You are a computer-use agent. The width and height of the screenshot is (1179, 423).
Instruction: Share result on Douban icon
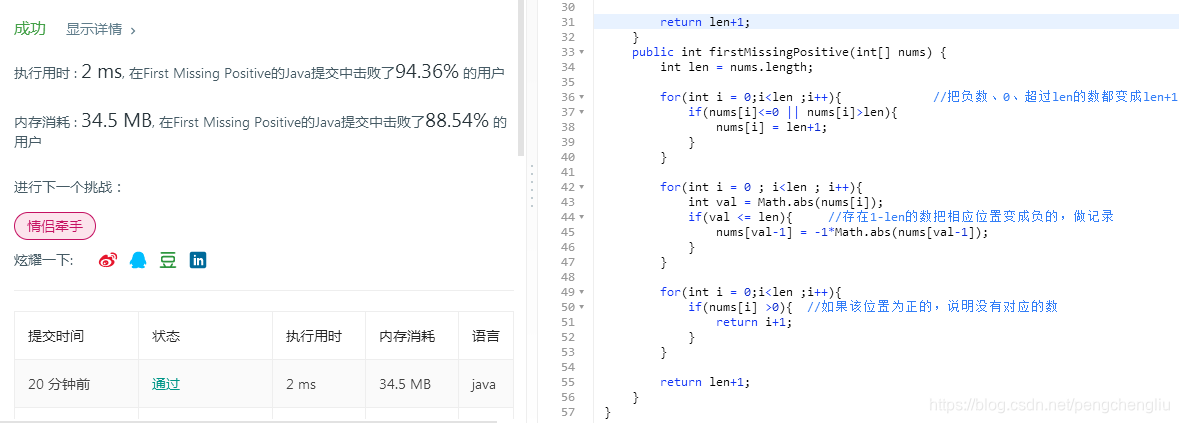pos(168,261)
